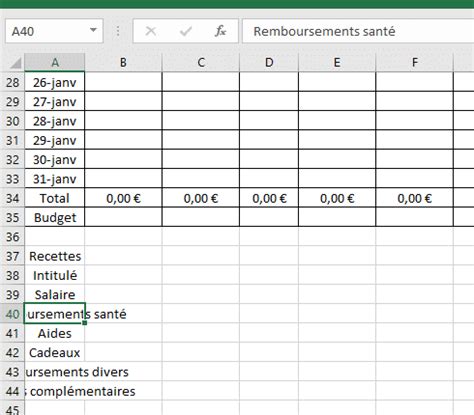Select column C header
Screen dimensions: 474x415
coord(201,62)
